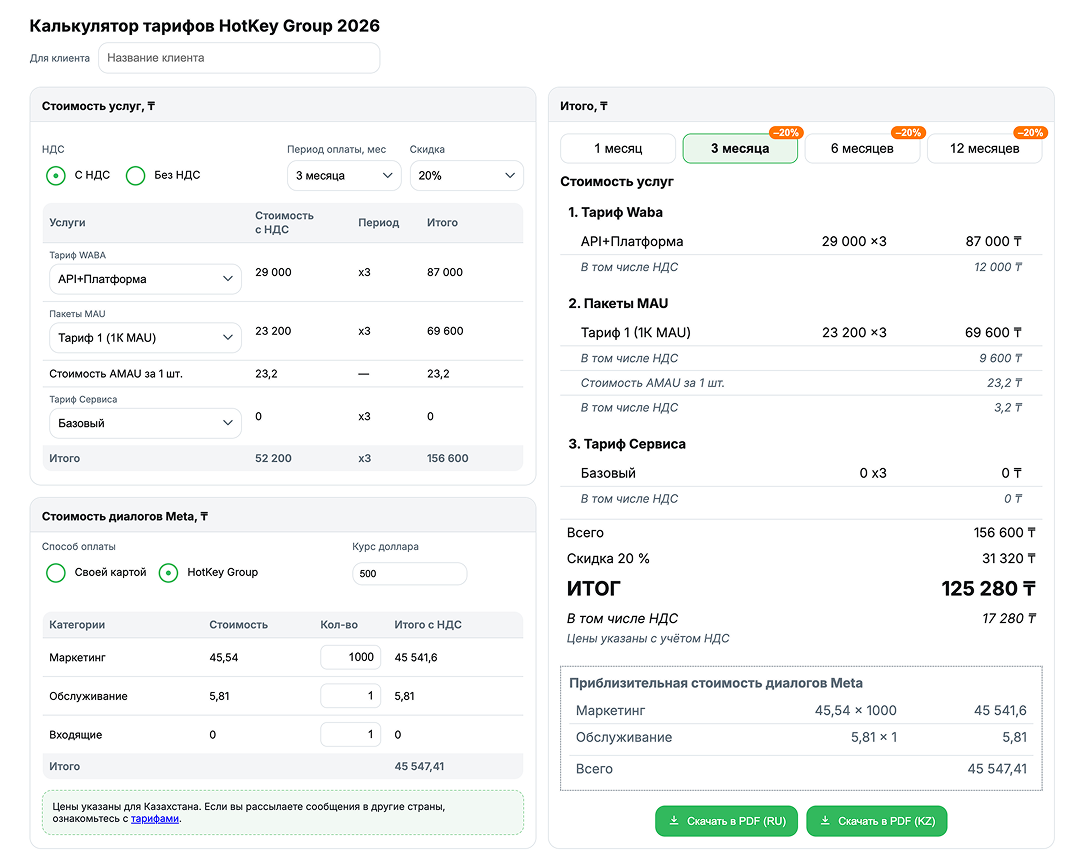Click download icon on PDF (RU) button

tap(674, 821)
